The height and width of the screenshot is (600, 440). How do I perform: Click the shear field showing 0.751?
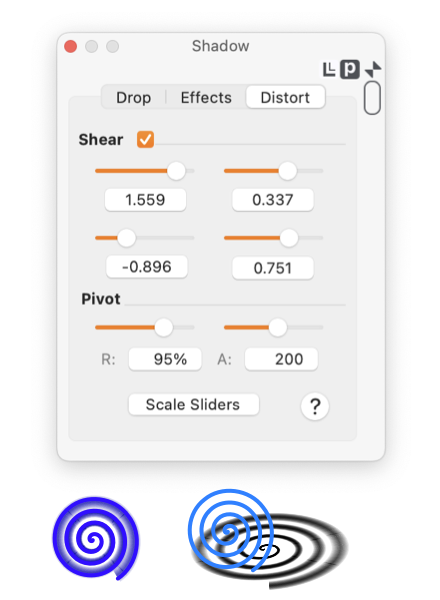tap(273, 268)
